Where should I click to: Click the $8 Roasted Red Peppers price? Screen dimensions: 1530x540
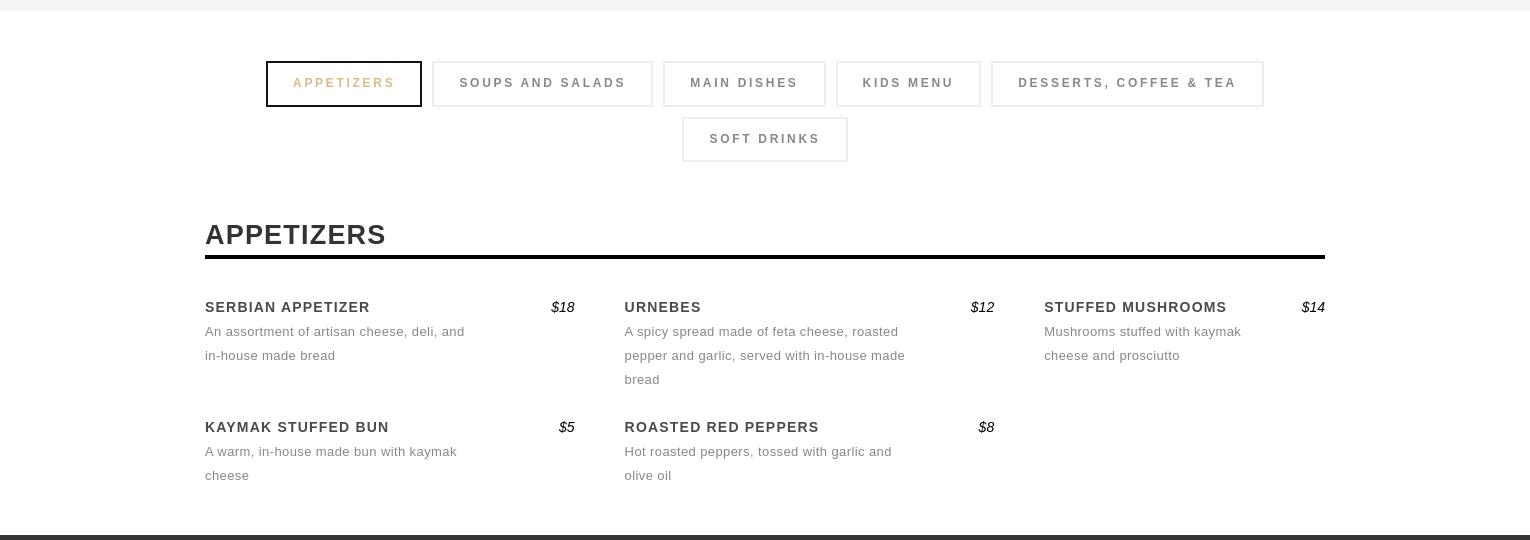coord(986,427)
